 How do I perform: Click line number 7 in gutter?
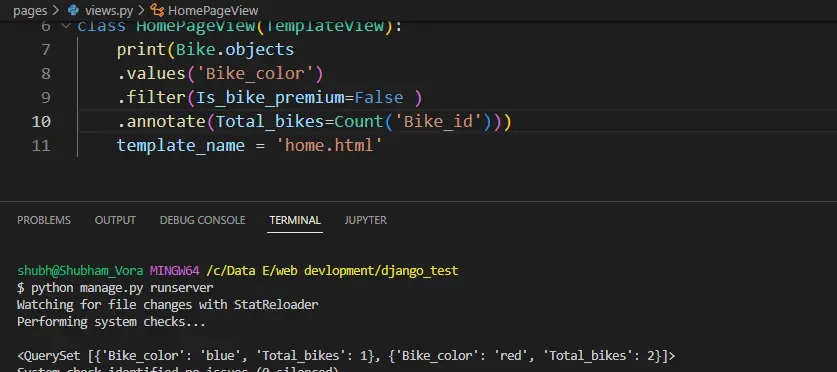[x=45, y=50]
